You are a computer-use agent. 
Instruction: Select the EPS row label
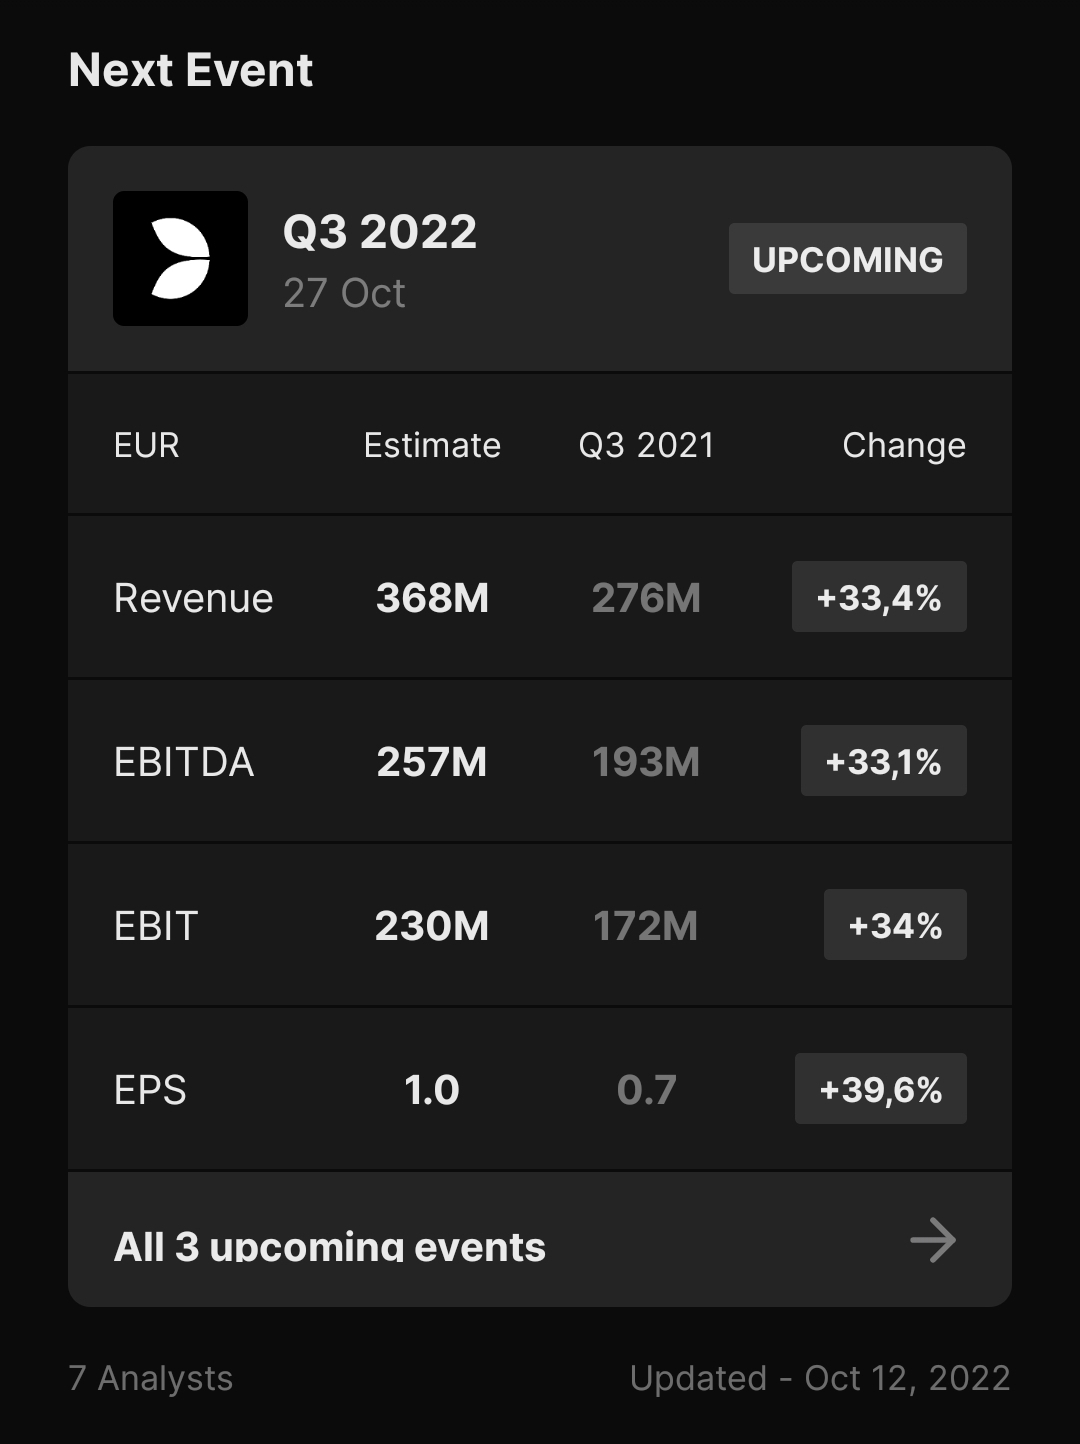point(150,1090)
